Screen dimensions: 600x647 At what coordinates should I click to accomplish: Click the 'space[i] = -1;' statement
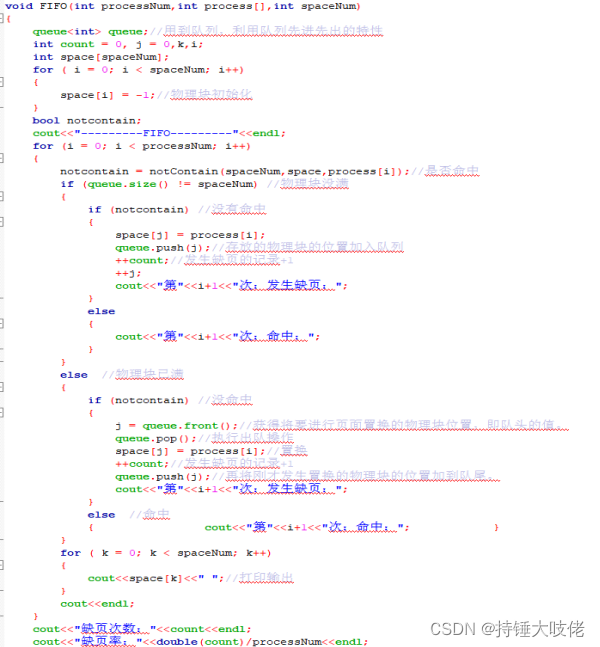[x=108, y=95]
